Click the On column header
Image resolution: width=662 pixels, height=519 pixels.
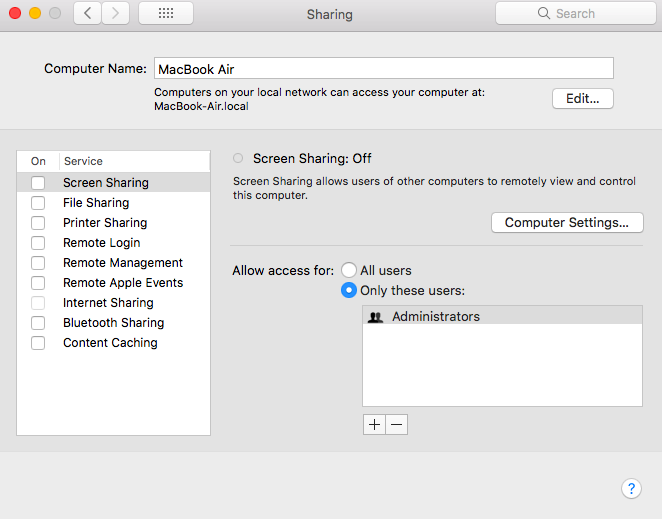point(38,161)
